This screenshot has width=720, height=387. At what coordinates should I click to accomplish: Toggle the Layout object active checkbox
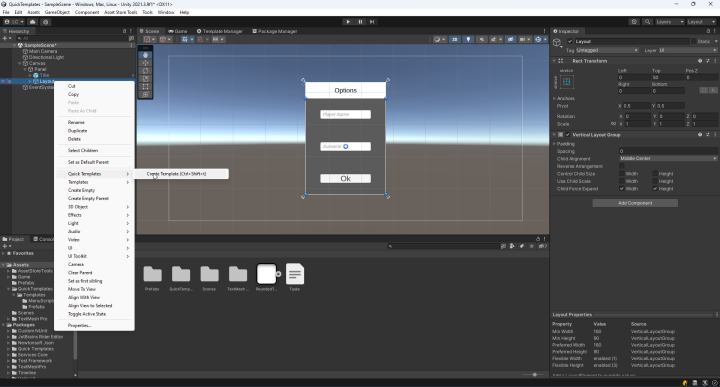[x=570, y=41]
